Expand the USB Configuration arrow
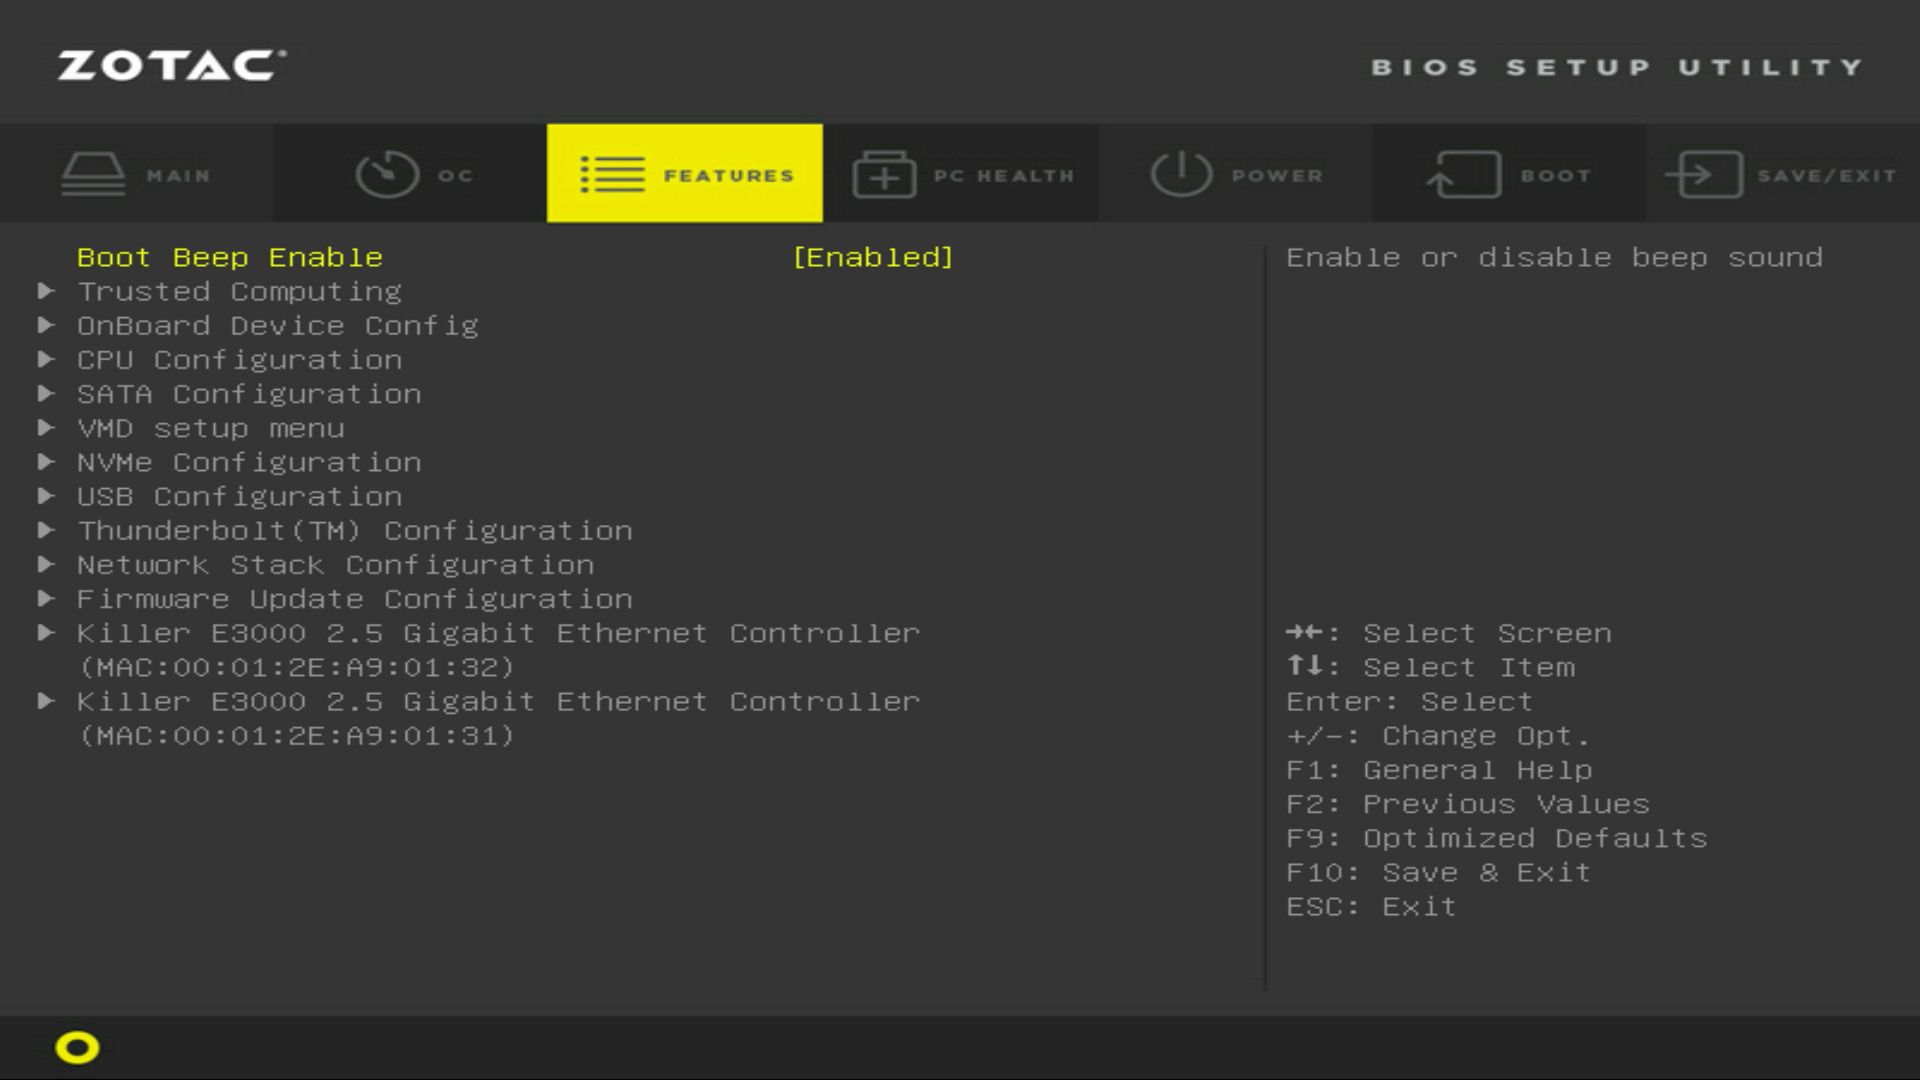Screen dimensions: 1920x1080 coord(46,496)
